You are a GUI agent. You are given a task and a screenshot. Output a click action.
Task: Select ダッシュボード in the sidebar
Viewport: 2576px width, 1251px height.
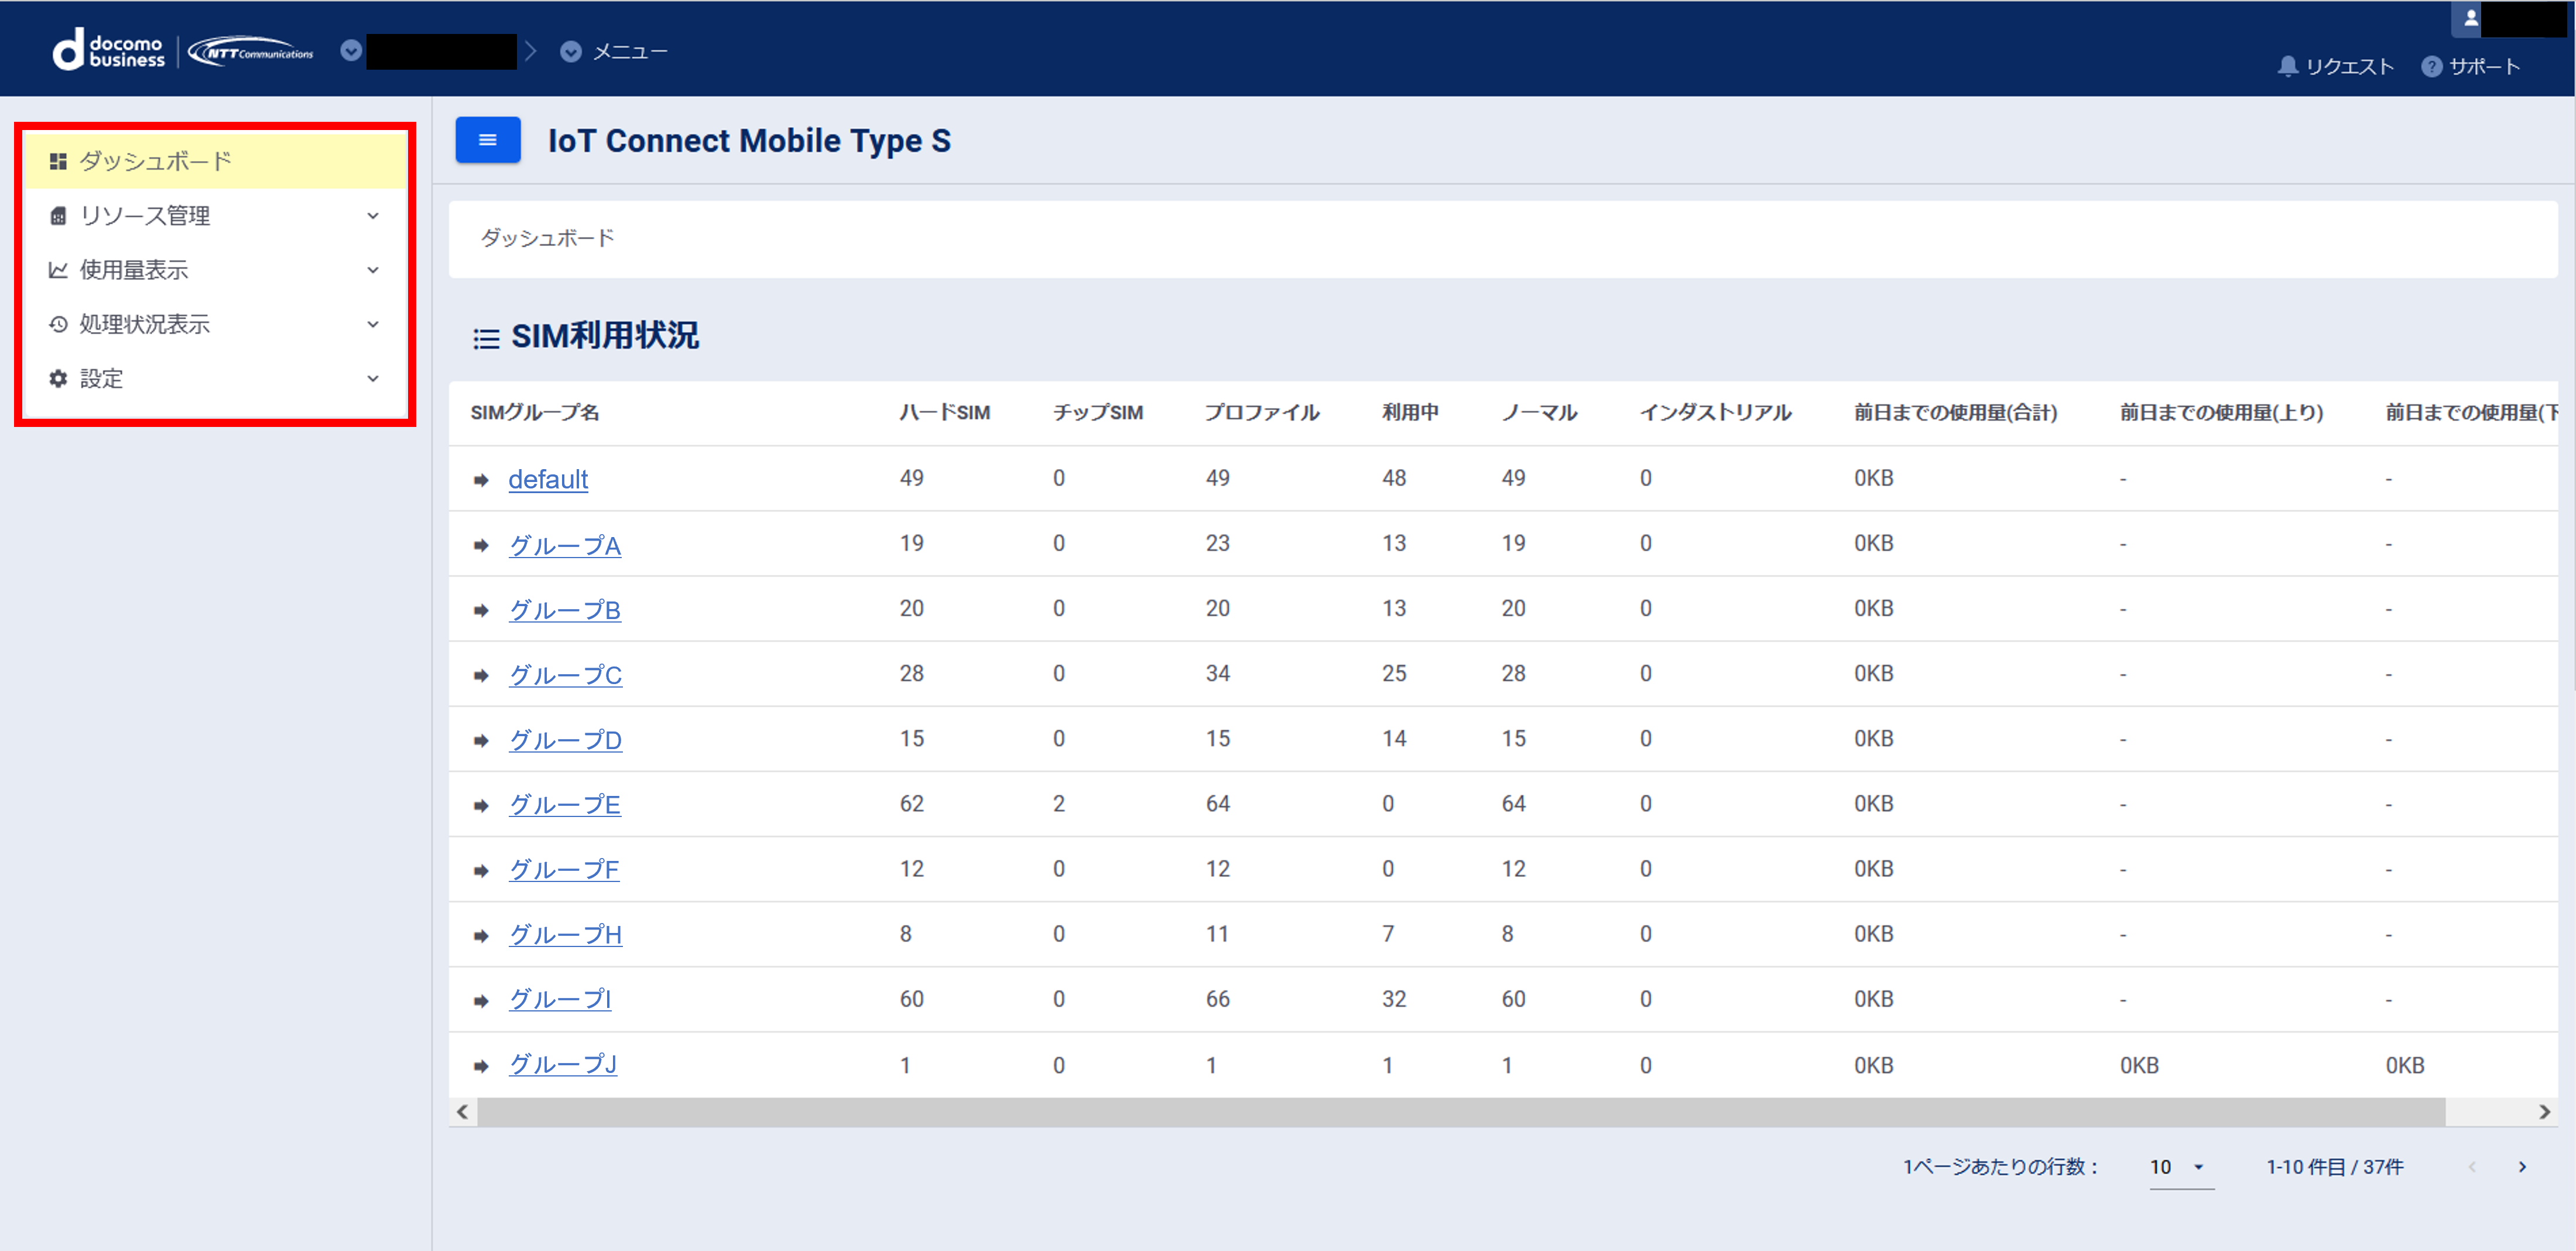pyautogui.click(x=215, y=161)
